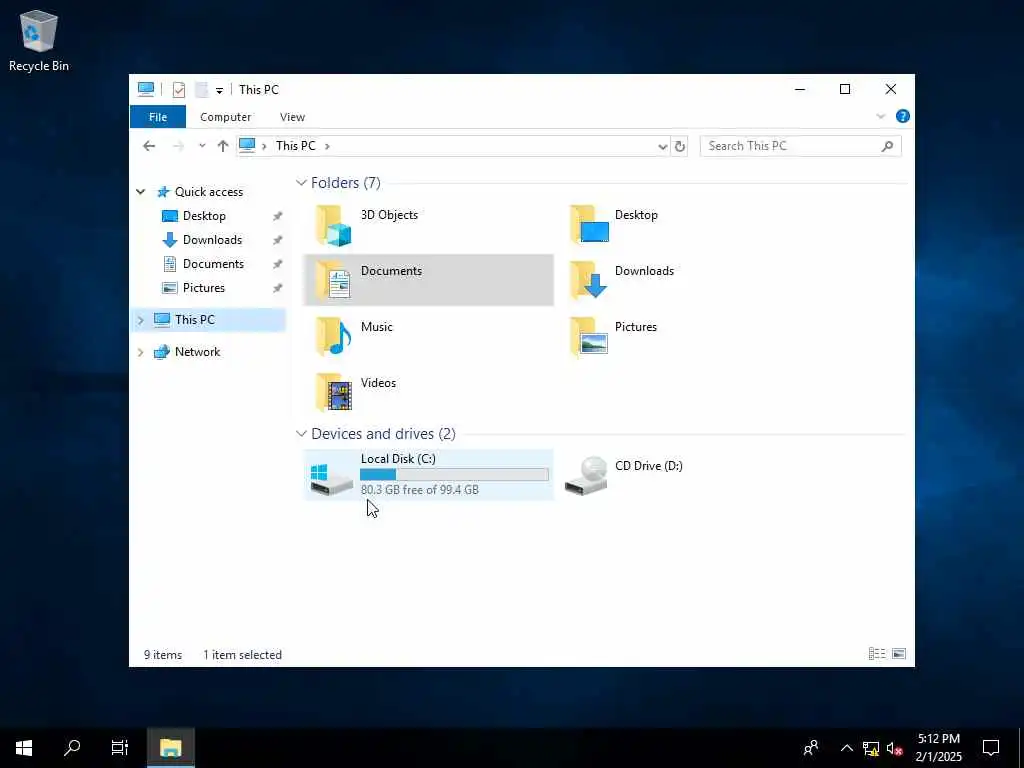Open network status tray icon
The height and width of the screenshot is (768, 1024).
[871, 748]
